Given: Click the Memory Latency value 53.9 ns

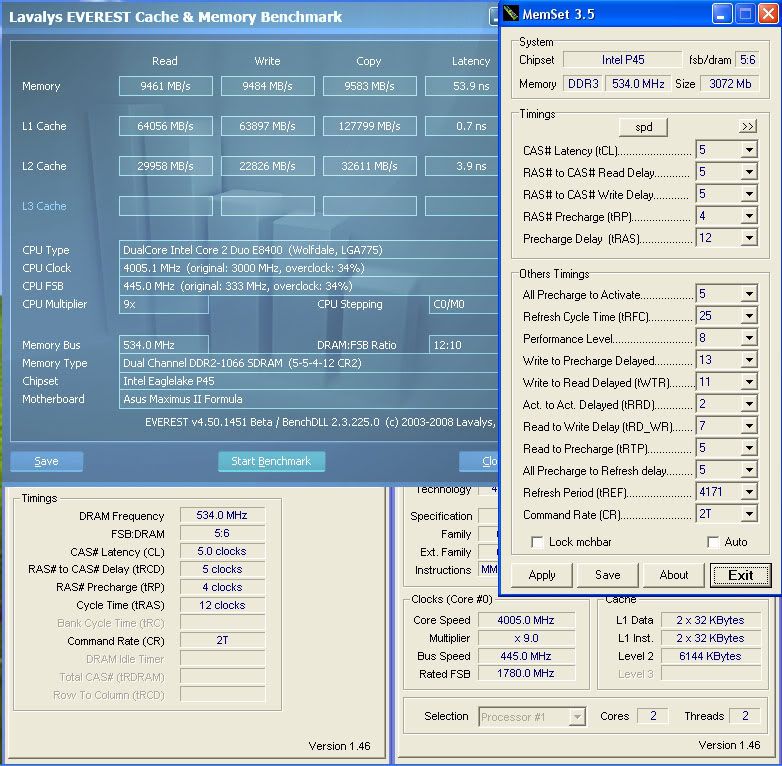Looking at the screenshot, I should (x=462, y=86).
